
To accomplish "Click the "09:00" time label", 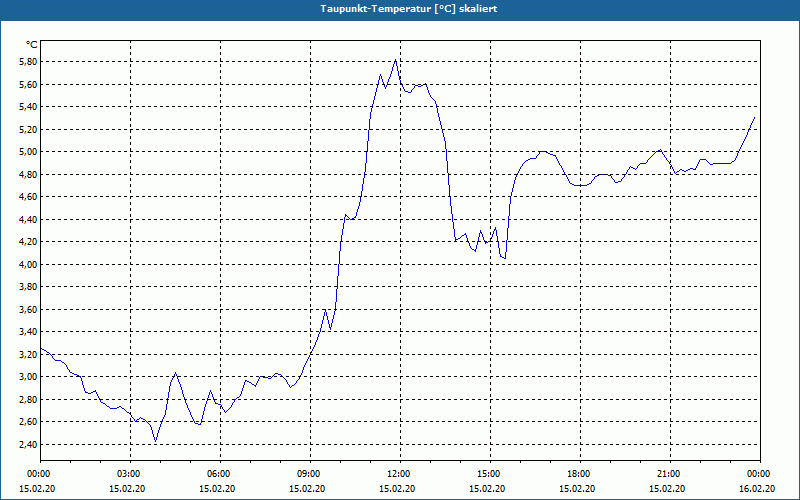I will coord(308,474).
